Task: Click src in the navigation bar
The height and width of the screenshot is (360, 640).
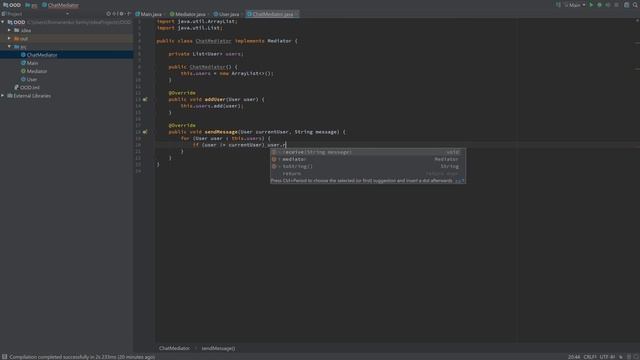Action: click(31, 5)
